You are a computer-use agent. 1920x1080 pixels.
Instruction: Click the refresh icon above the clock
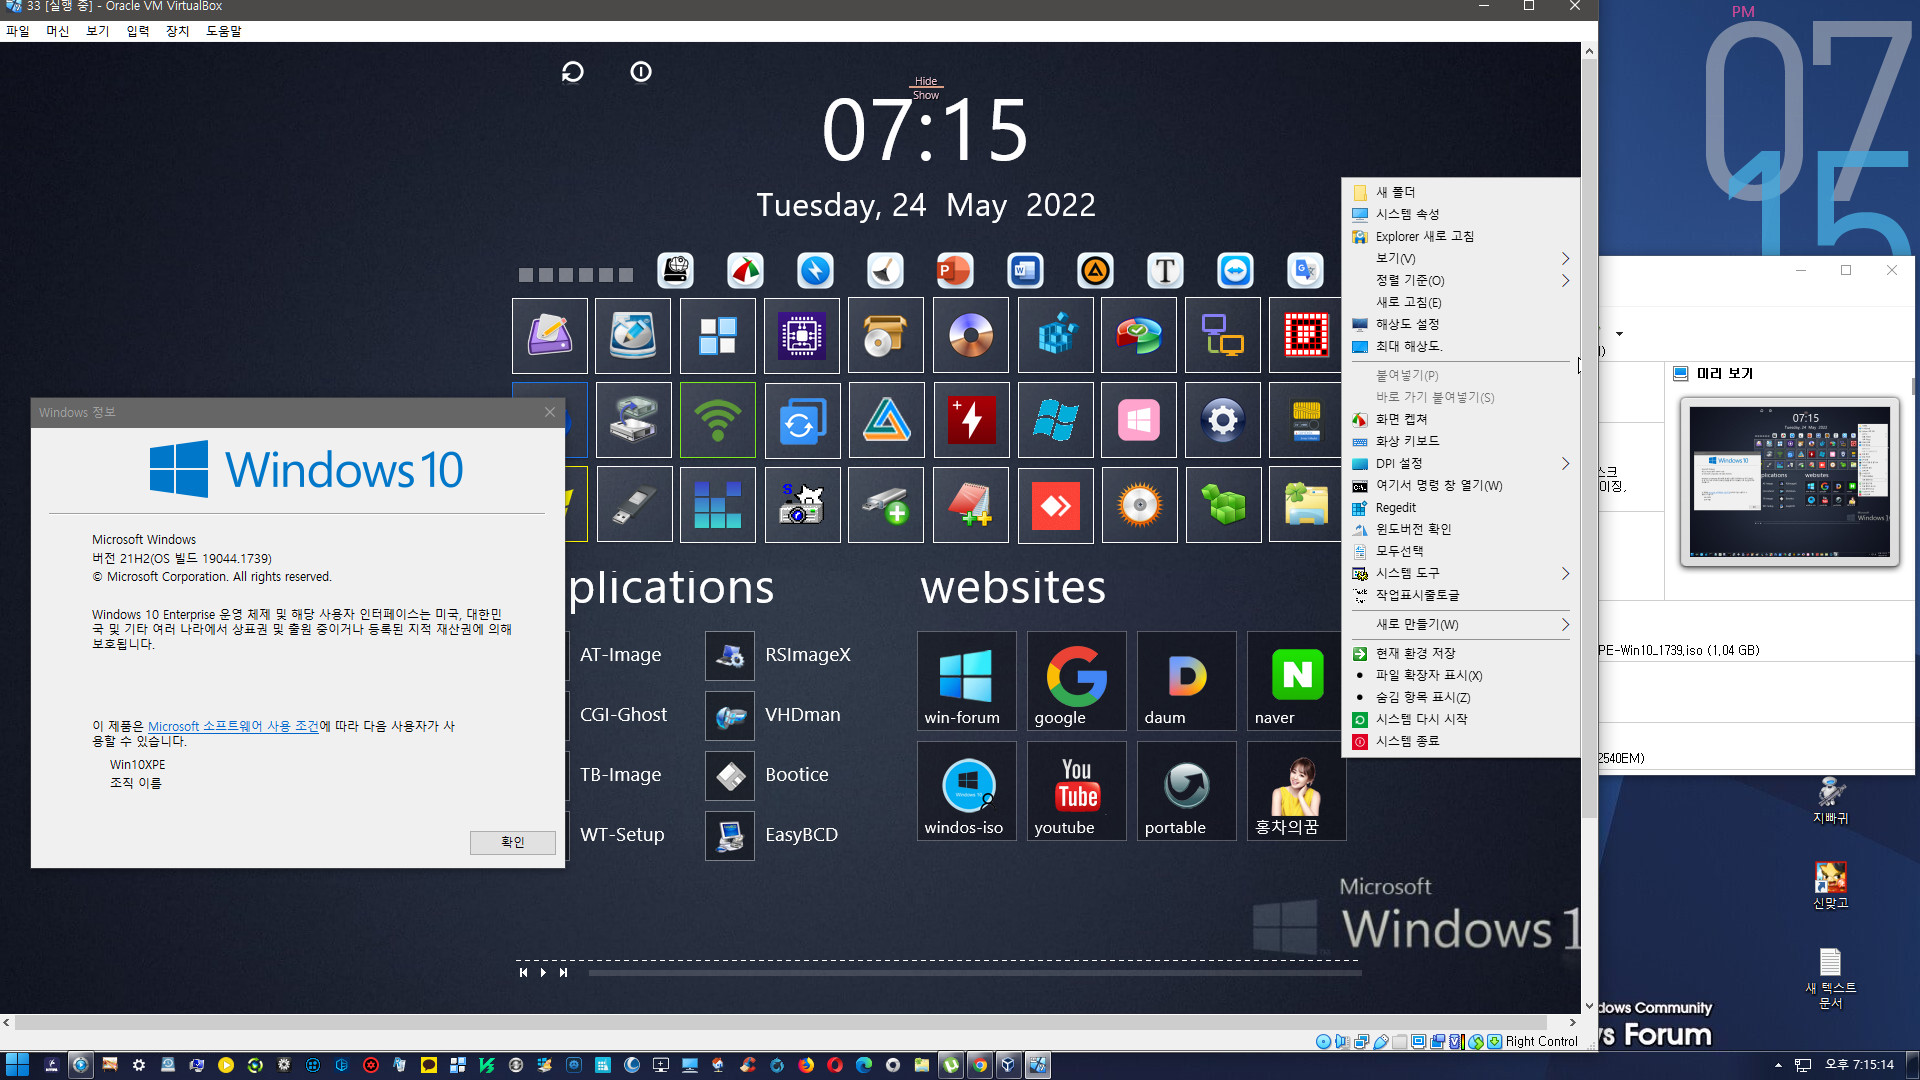pyautogui.click(x=572, y=72)
